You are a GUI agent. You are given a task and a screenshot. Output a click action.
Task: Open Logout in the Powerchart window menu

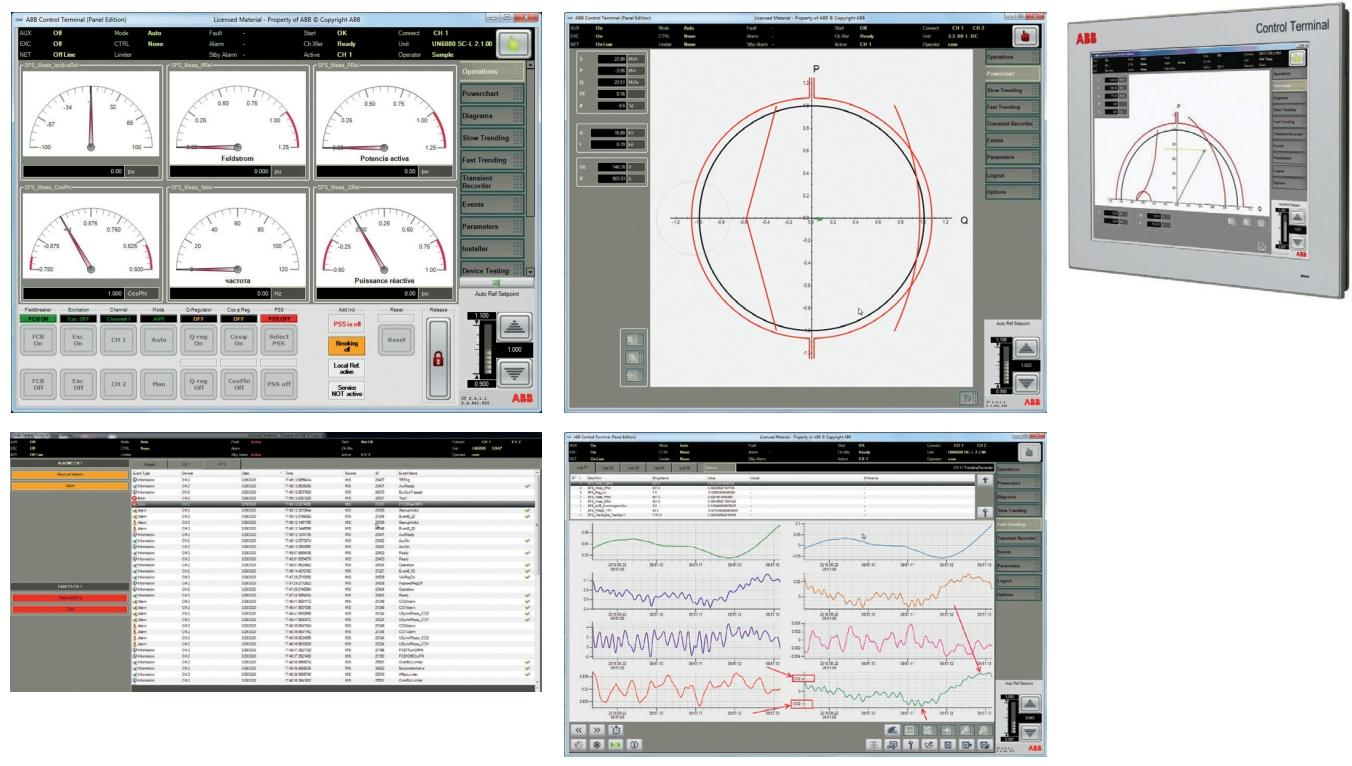pyautogui.click(x=1012, y=175)
